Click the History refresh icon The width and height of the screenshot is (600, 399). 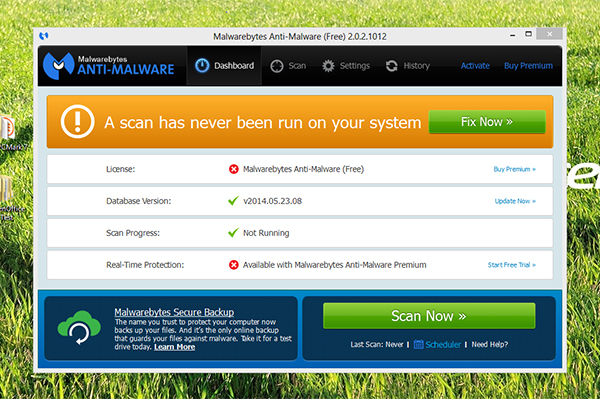click(391, 66)
